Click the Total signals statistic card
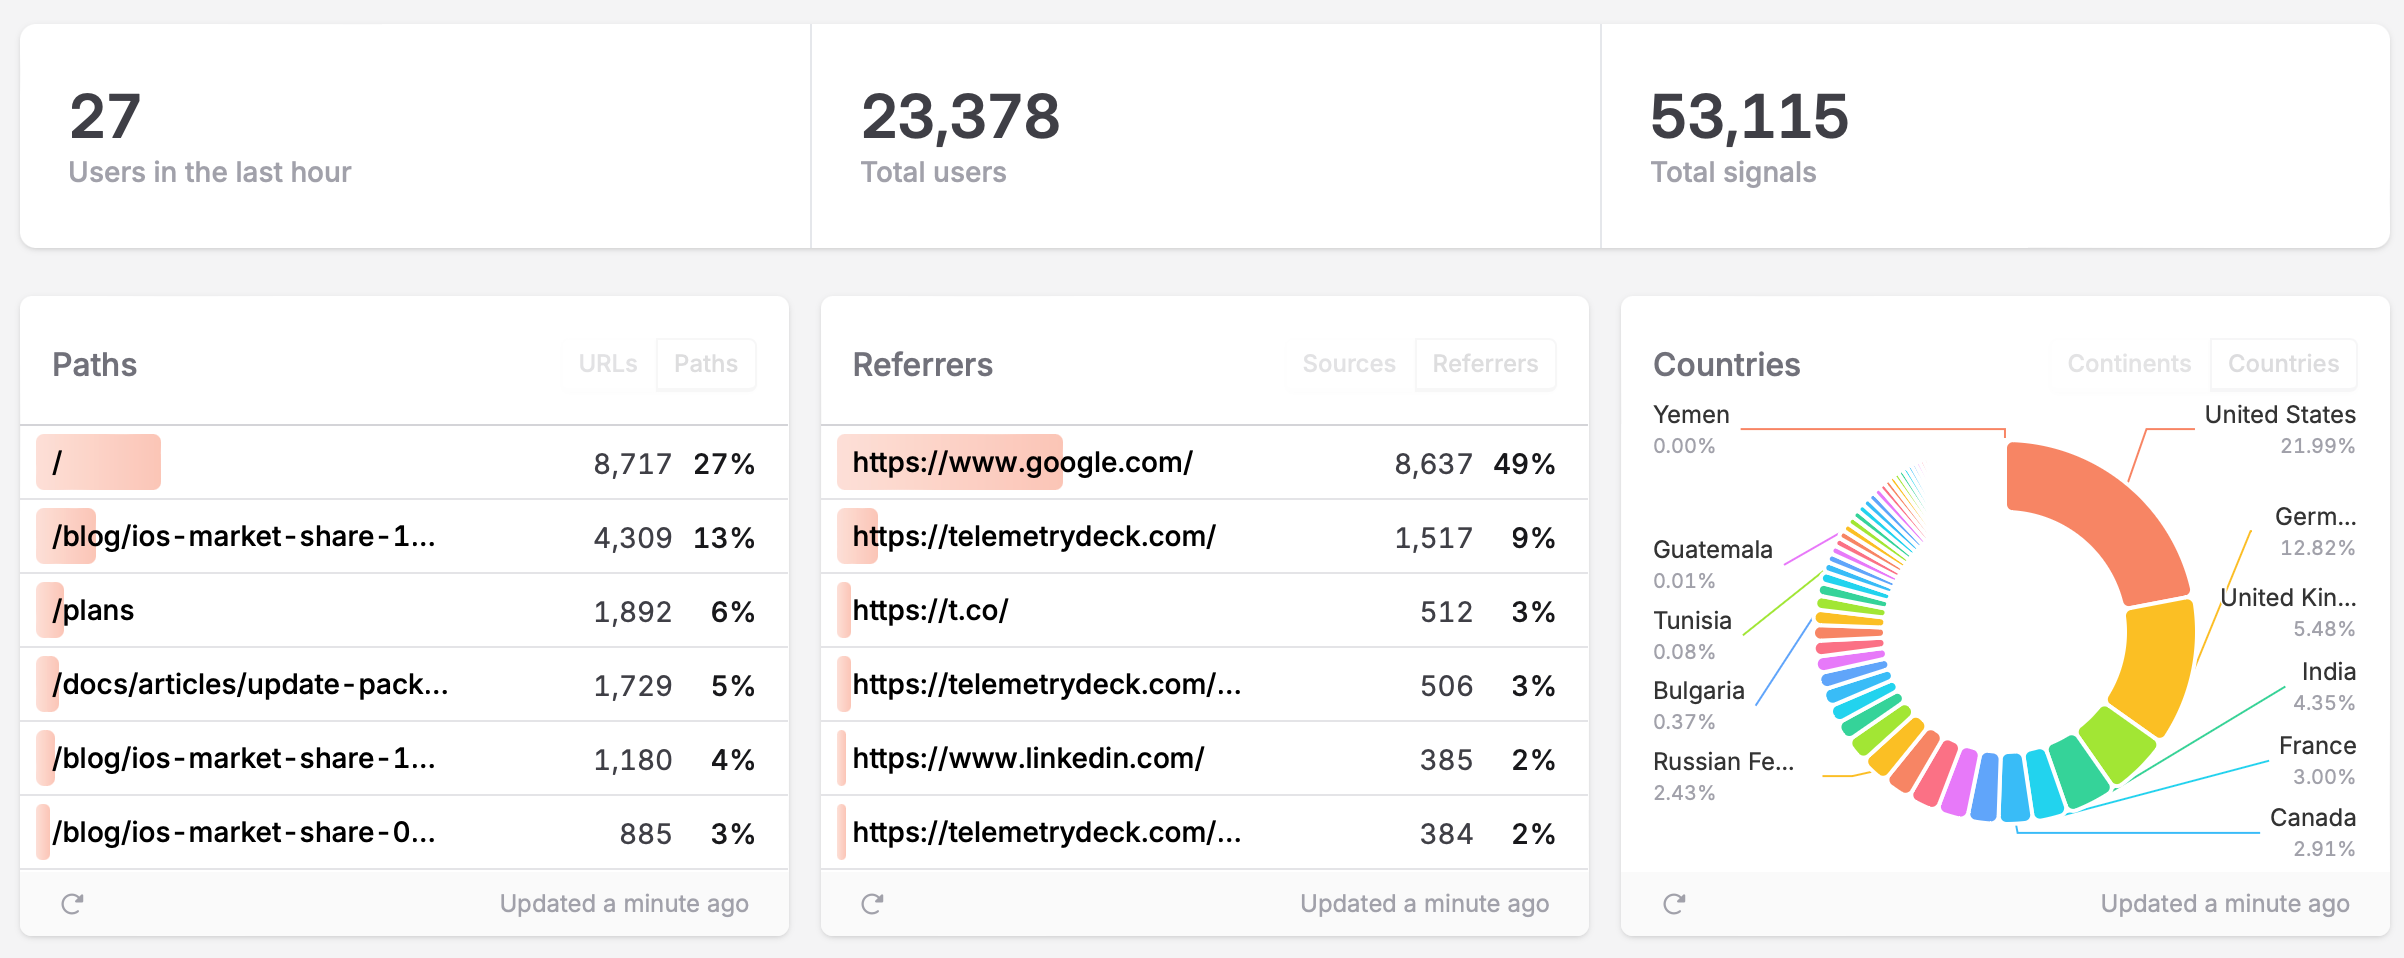 point(1994,137)
